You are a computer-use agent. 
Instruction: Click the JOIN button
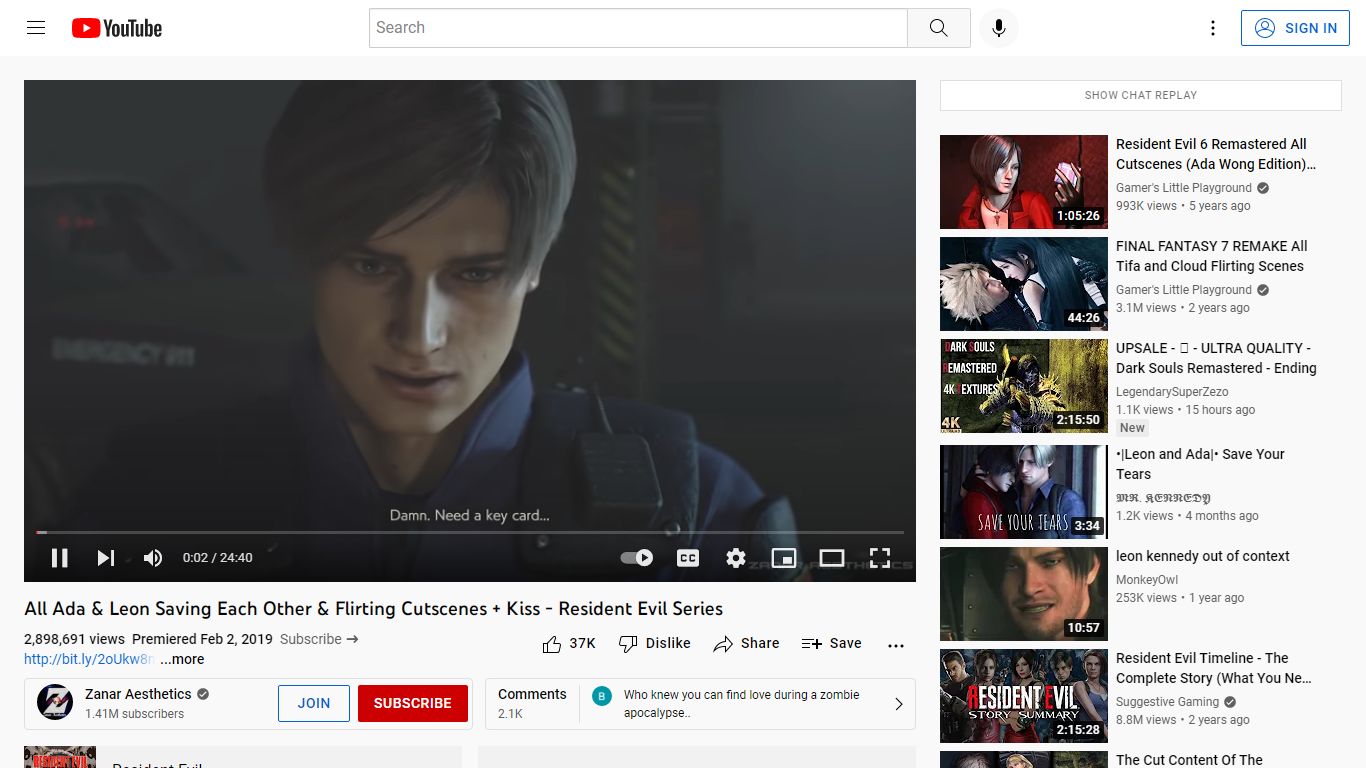[x=314, y=703]
